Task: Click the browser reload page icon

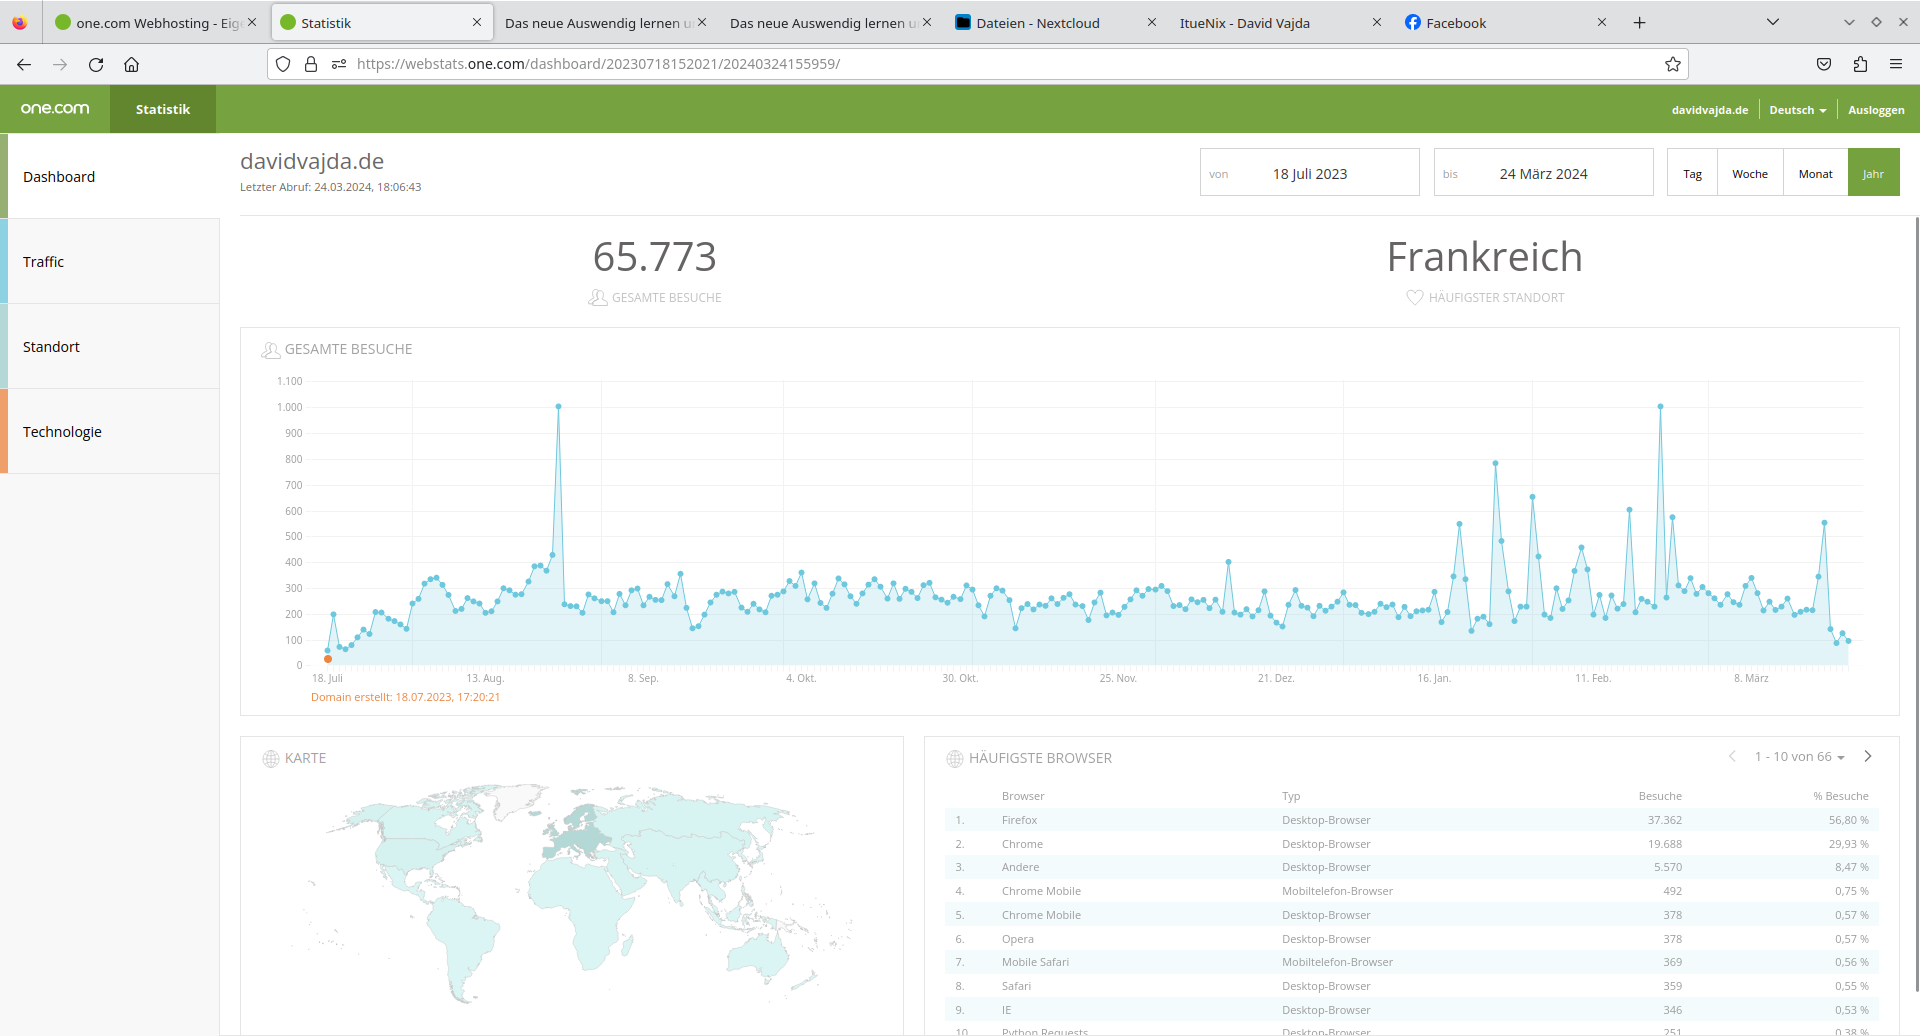Action: [x=96, y=64]
